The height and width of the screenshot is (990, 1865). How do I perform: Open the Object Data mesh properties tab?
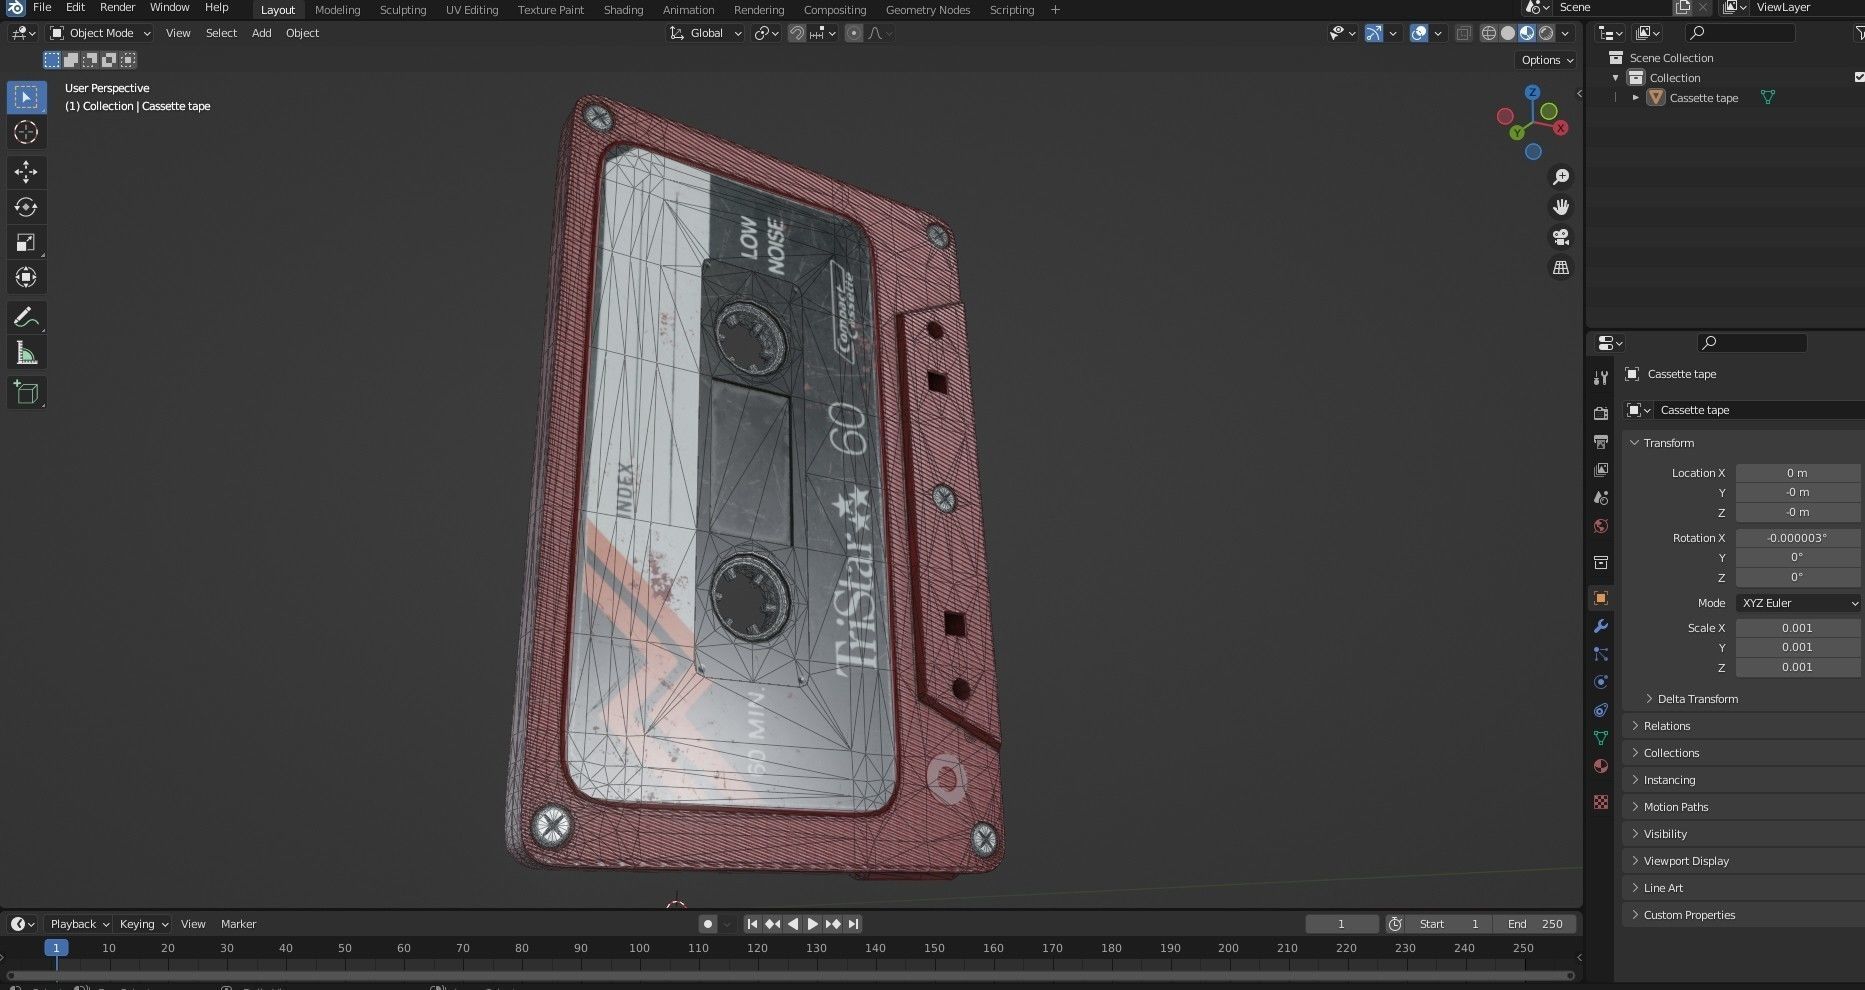(1601, 738)
